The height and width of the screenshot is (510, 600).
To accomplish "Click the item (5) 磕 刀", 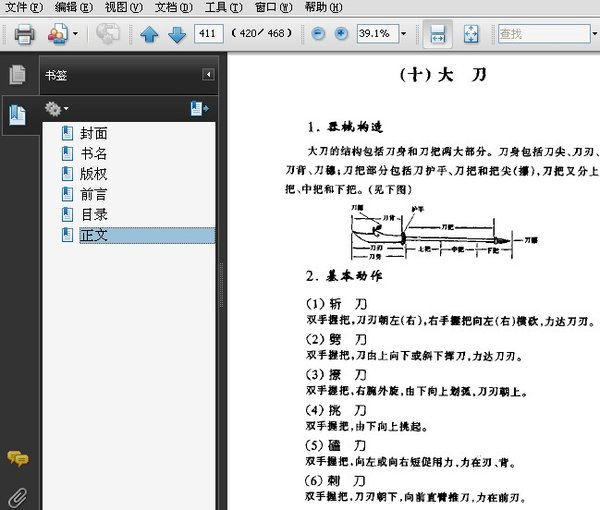I will (x=336, y=445).
